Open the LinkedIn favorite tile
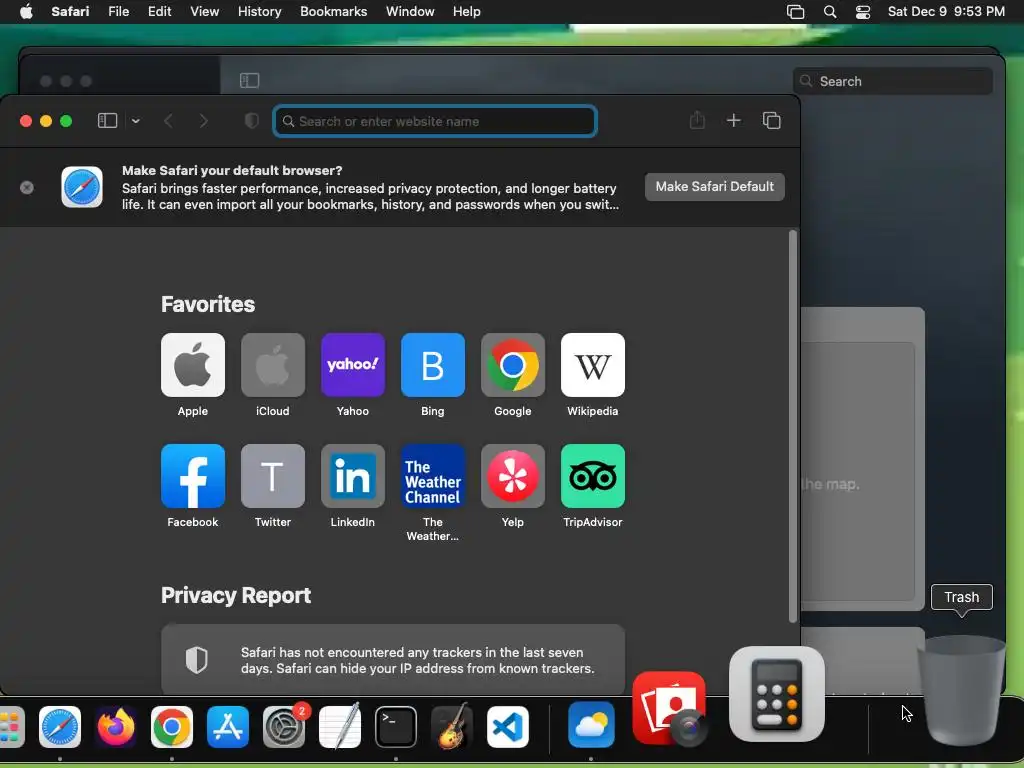This screenshot has width=1024, height=768. pyautogui.click(x=353, y=476)
